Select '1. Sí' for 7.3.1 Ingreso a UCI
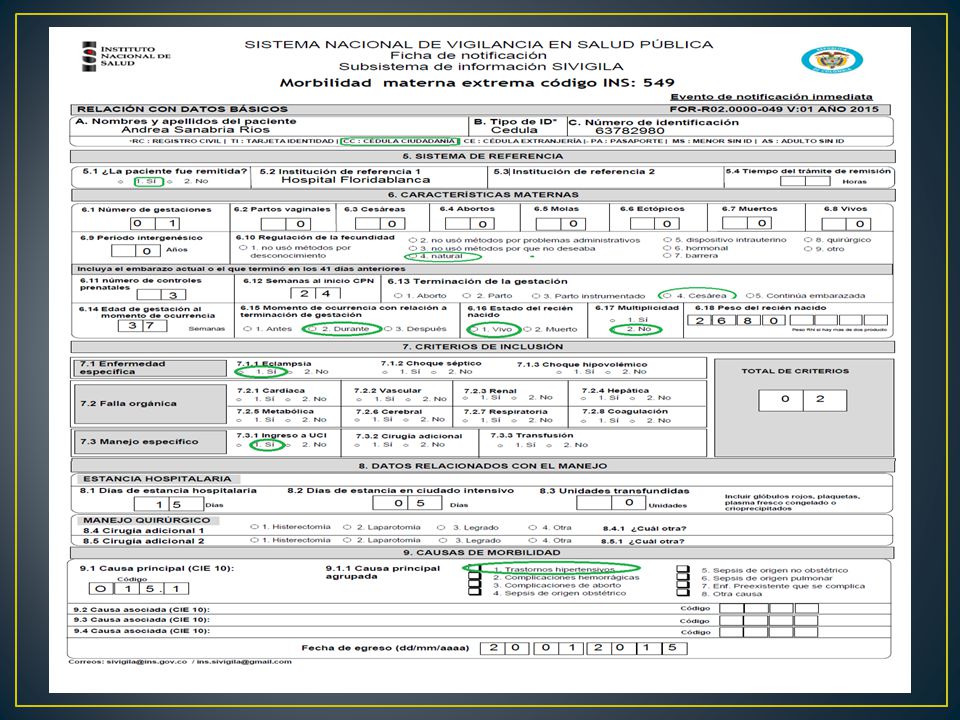 coord(241,445)
